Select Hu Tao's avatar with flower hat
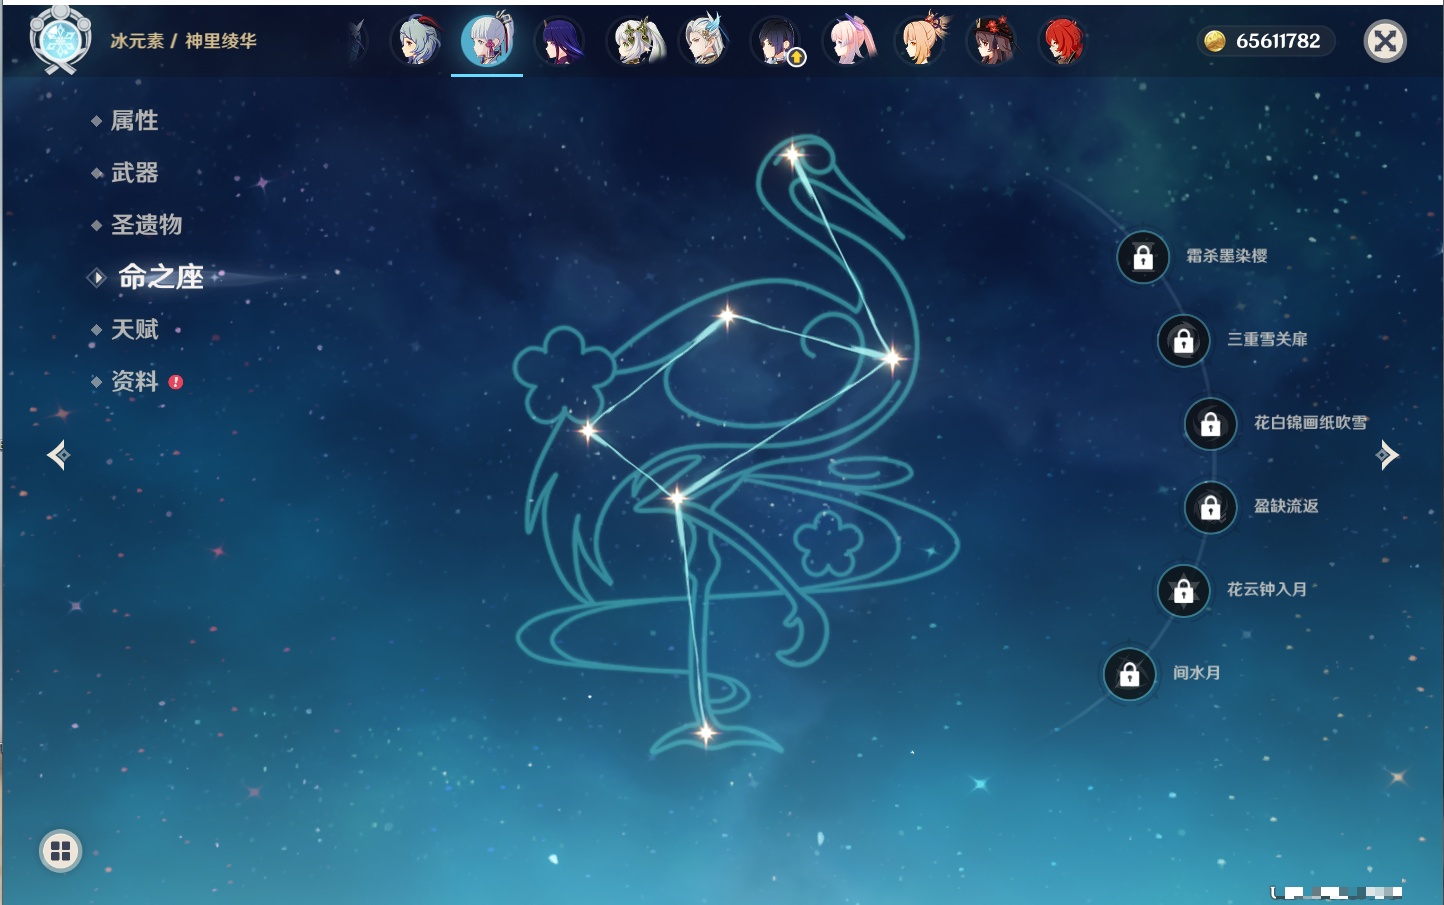The width and height of the screenshot is (1444, 905). point(992,42)
